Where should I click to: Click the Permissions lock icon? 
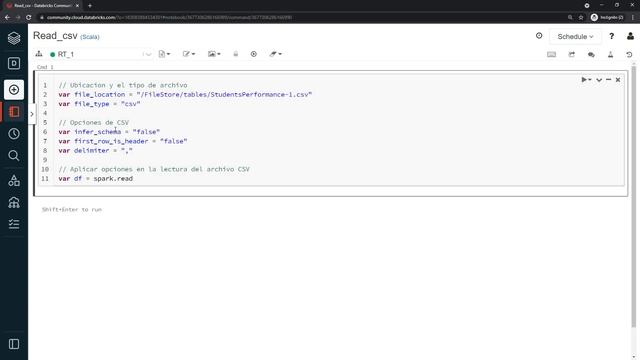point(236,54)
